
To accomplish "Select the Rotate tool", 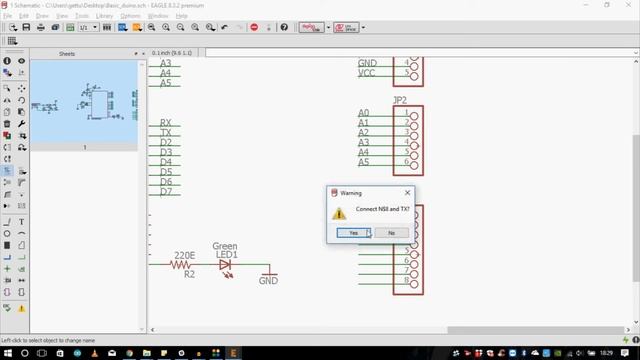I will coord(22,100).
